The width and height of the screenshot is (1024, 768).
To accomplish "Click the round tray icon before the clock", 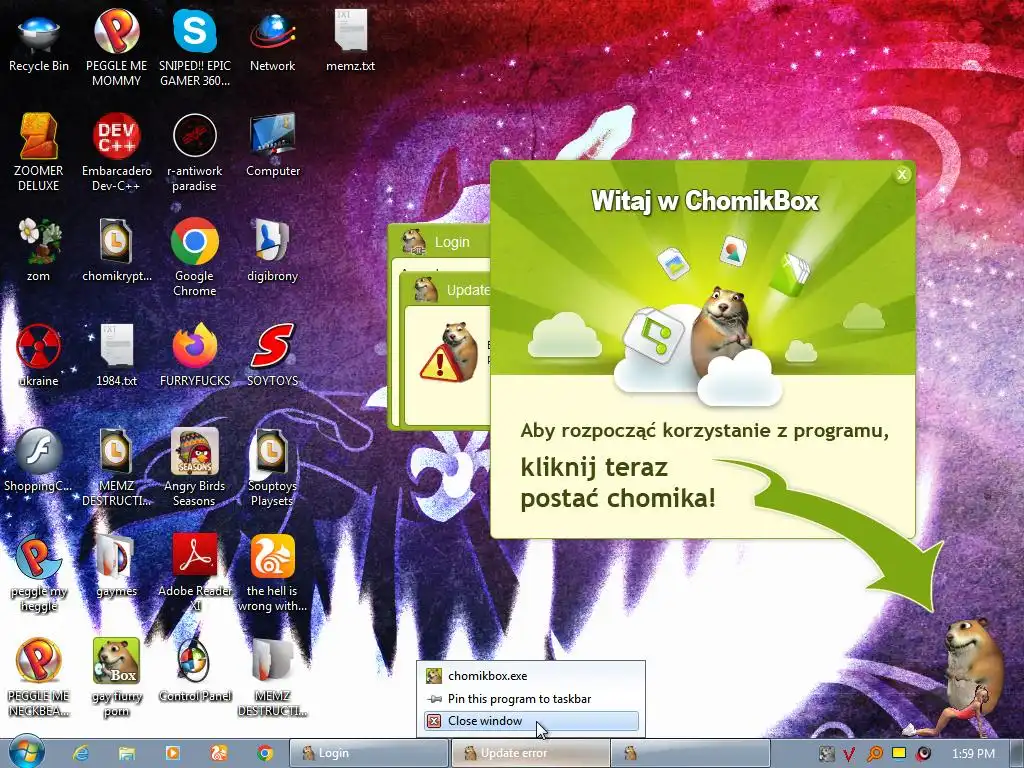I will tap(923, 753).
